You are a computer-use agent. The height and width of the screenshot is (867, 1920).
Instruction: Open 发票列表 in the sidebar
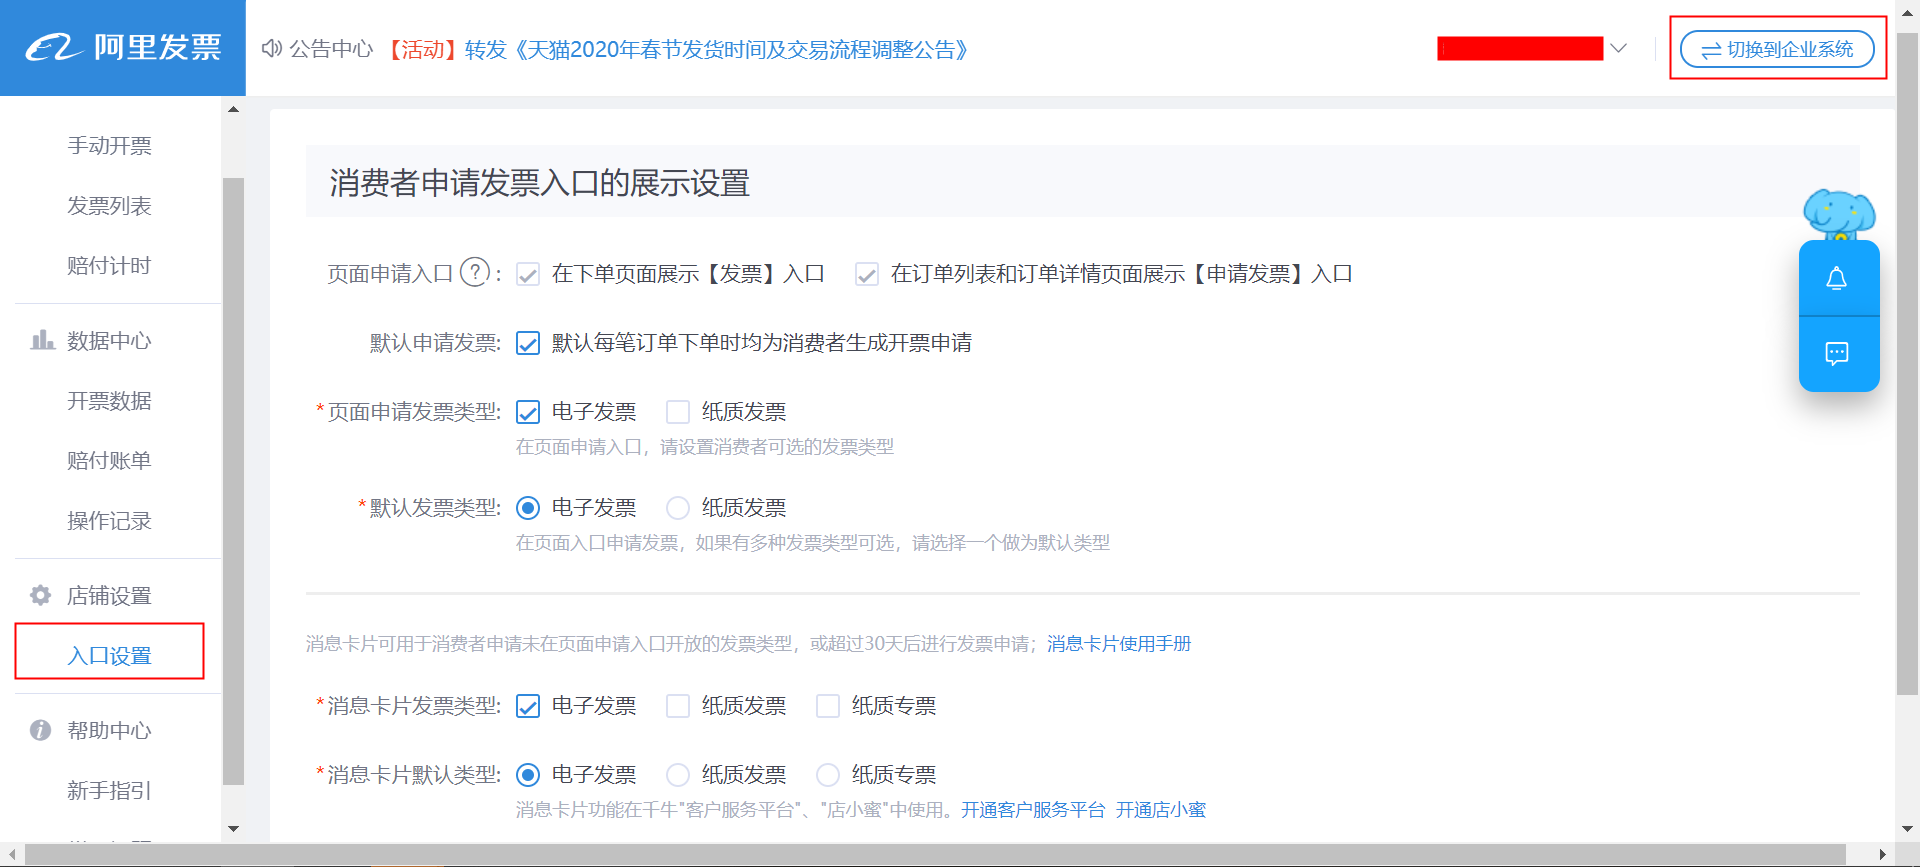[x=109, y=206]
